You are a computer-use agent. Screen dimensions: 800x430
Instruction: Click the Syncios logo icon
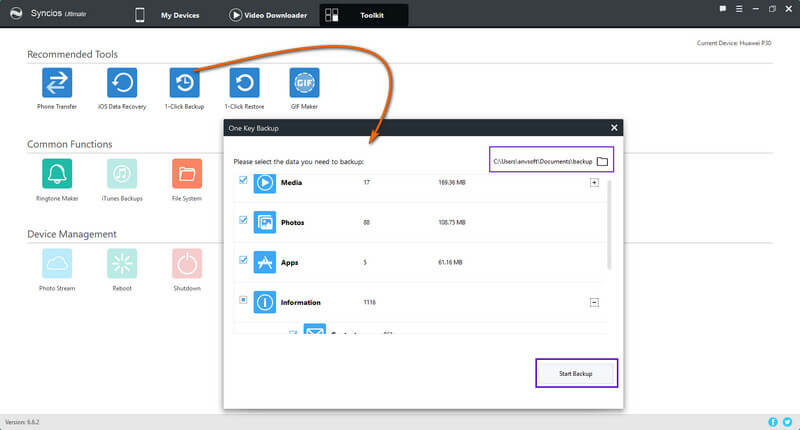tap(16, 14)
